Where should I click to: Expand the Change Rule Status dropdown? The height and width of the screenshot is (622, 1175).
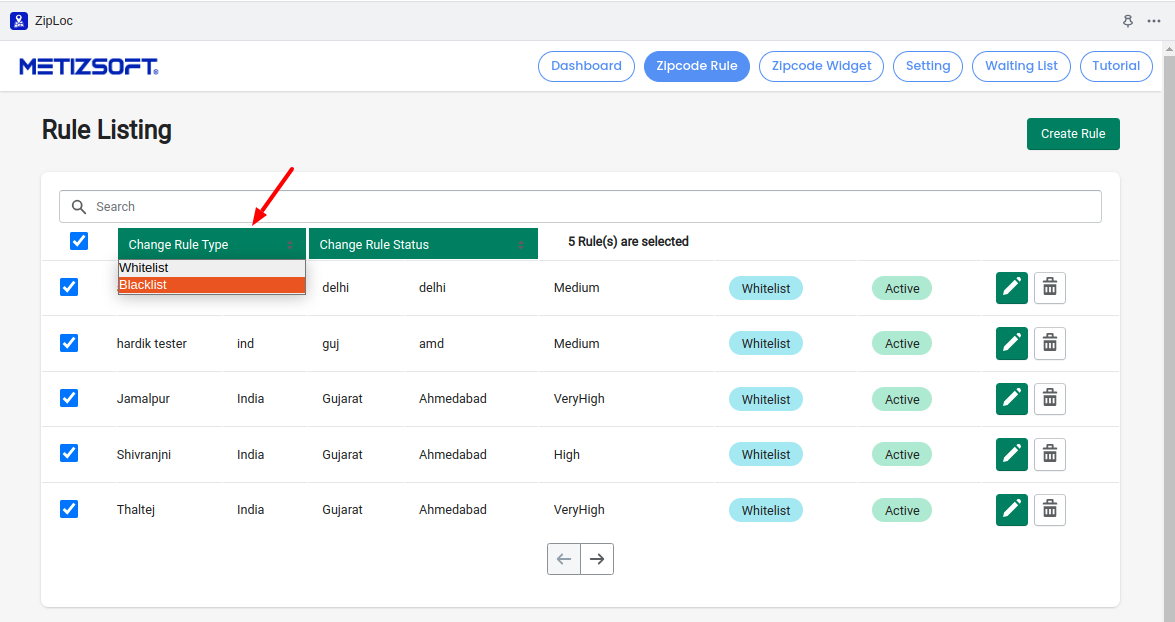click(422, 245)
